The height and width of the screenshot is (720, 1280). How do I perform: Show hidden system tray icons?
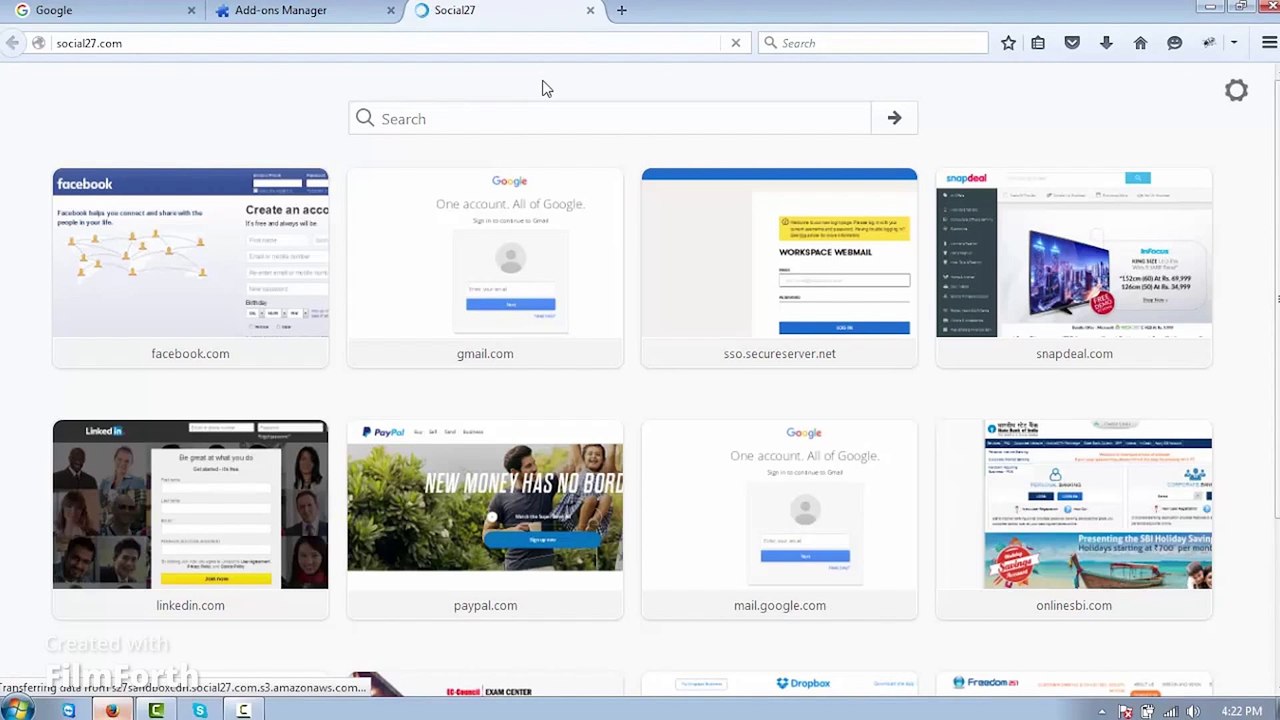coord(1102,712)
